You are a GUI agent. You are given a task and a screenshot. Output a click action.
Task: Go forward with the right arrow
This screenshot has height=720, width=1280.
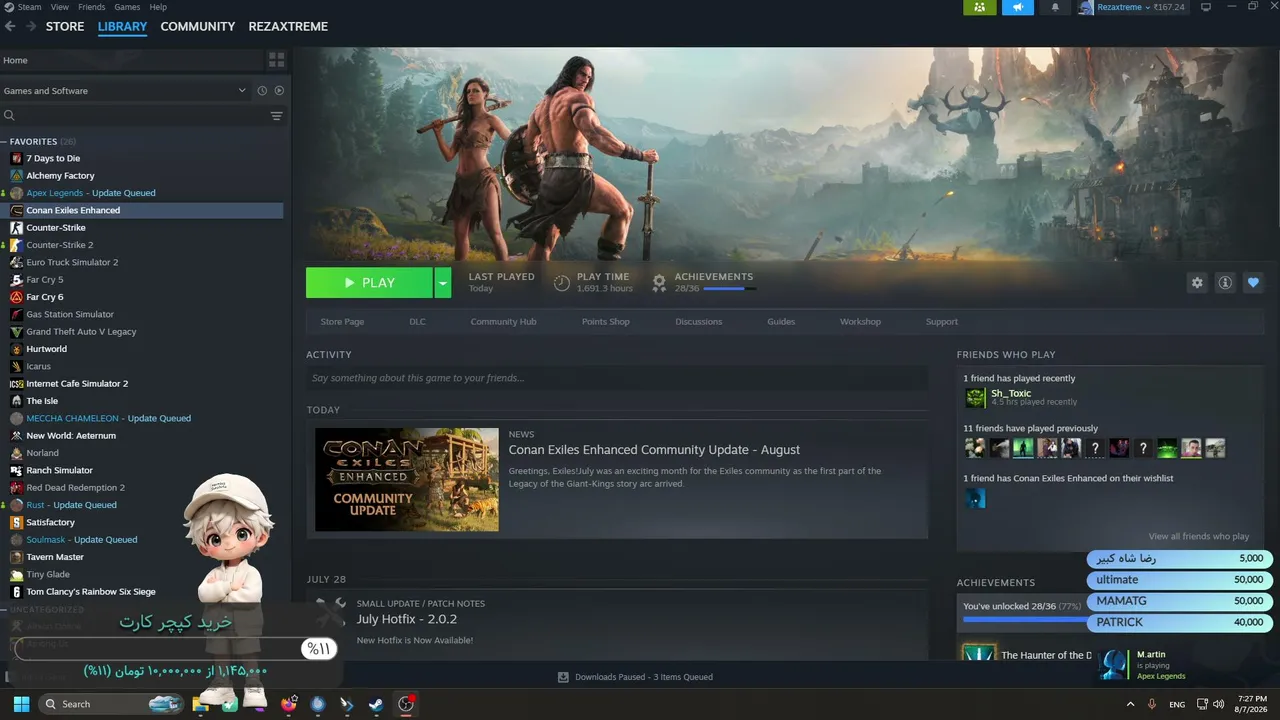tap(29, 26)
